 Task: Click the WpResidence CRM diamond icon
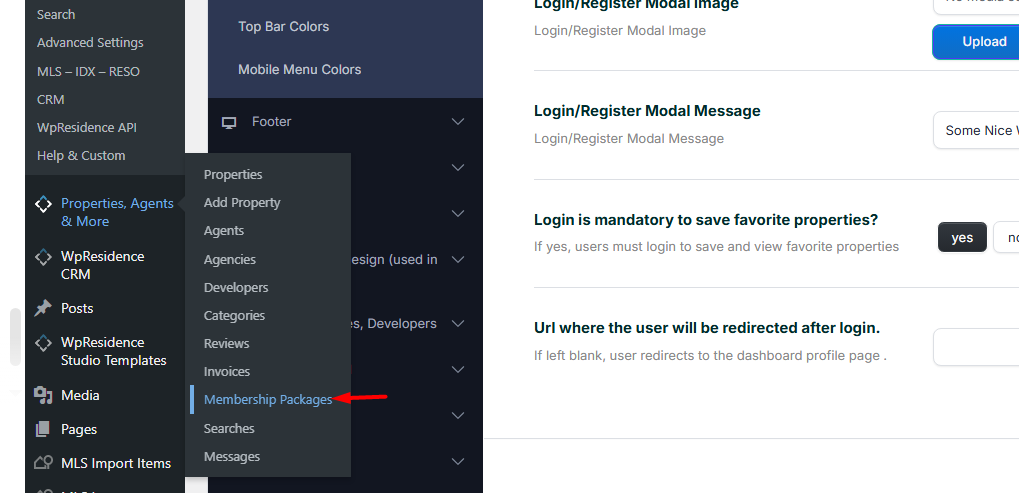pyautogui.click(x=43, y=257)
